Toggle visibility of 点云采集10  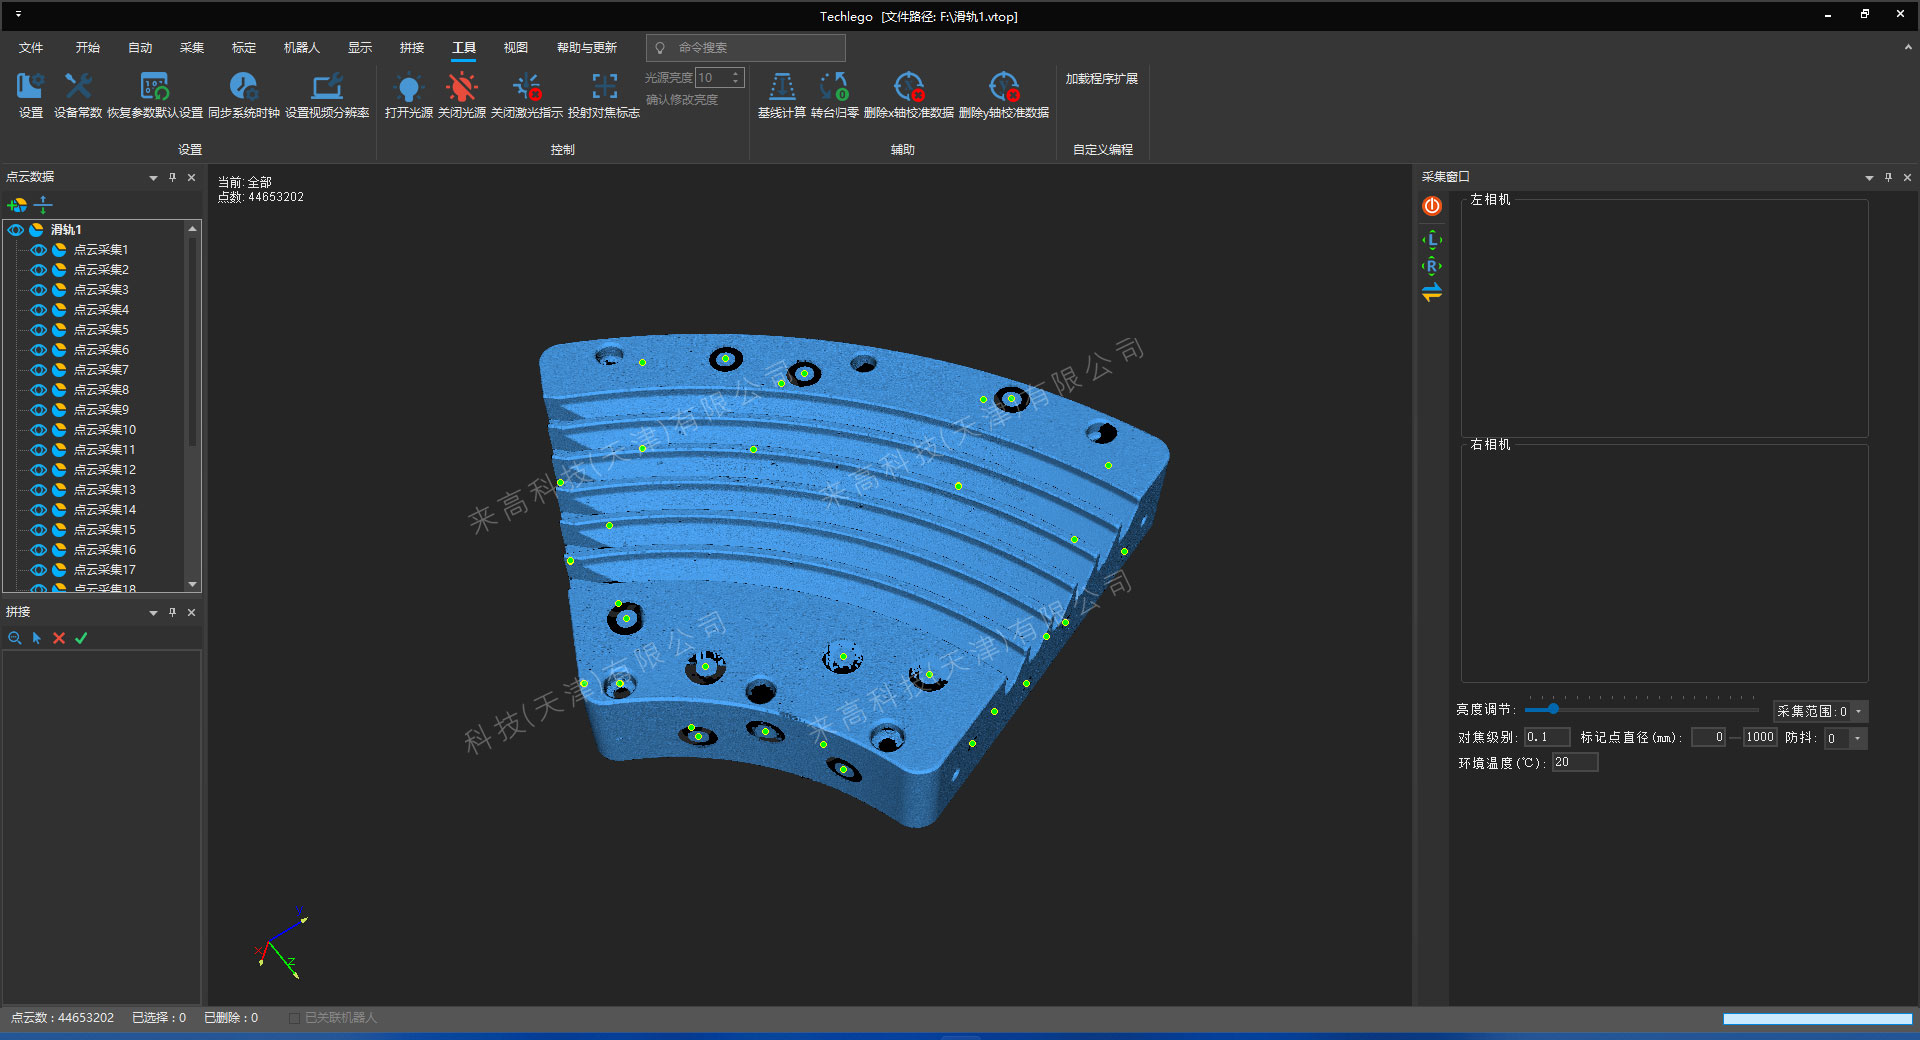click(39, 430)
